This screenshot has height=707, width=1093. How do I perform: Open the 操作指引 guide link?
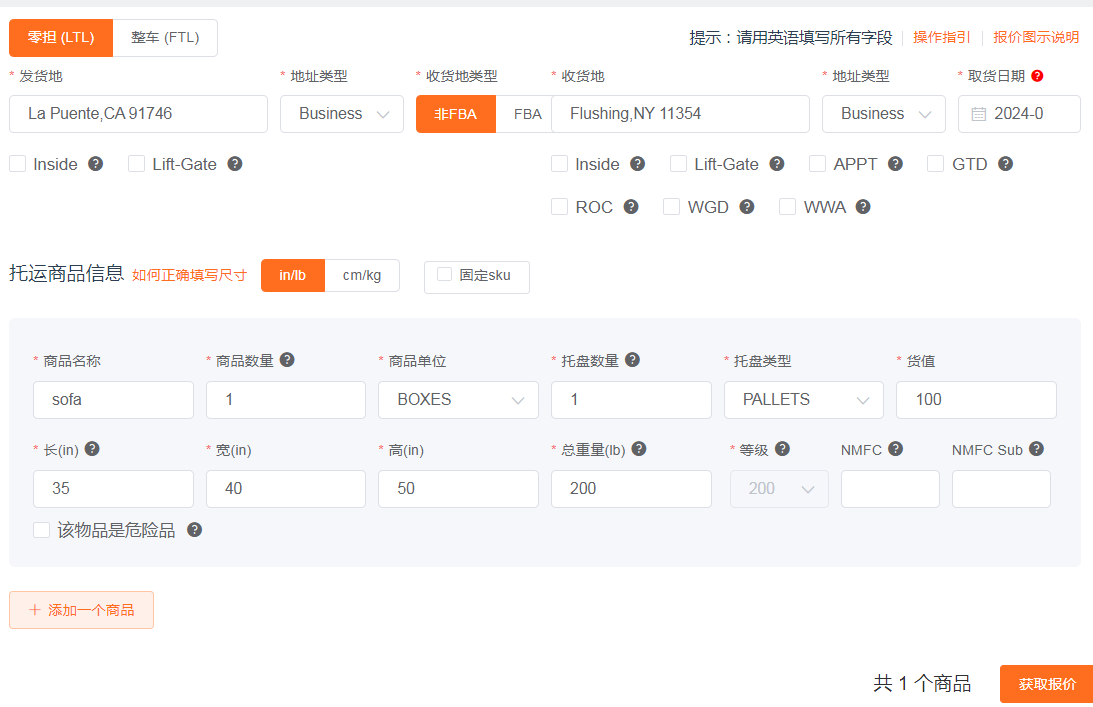[x=941, y=37]
